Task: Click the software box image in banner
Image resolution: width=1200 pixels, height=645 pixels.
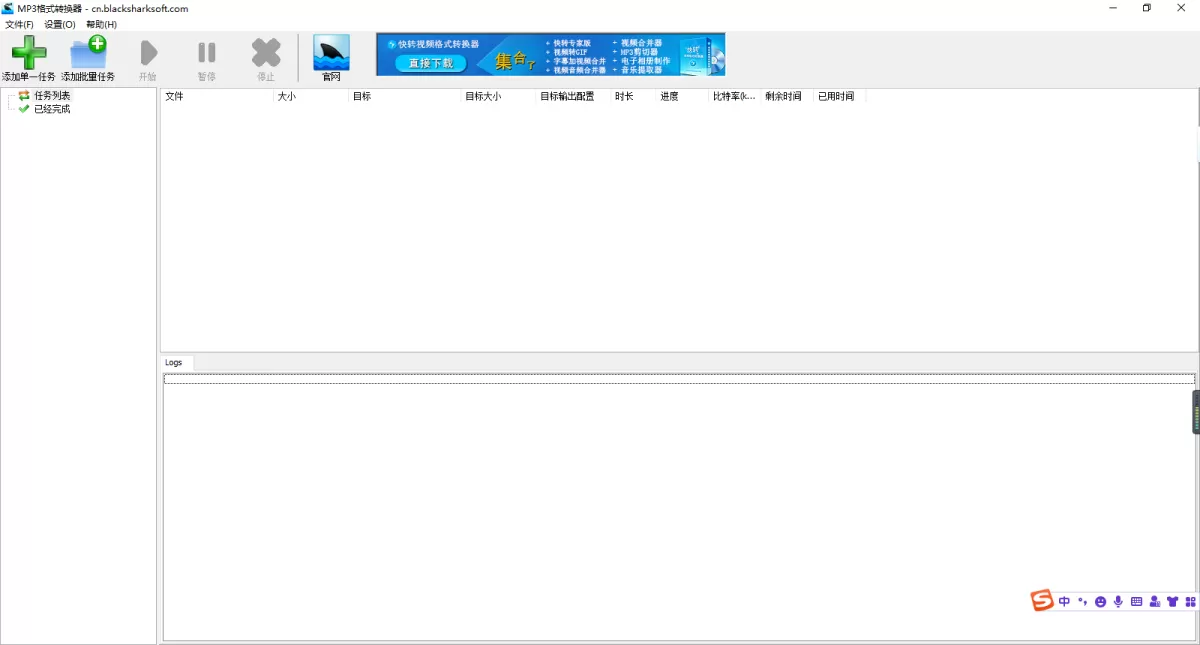Action: pos(703,55)
